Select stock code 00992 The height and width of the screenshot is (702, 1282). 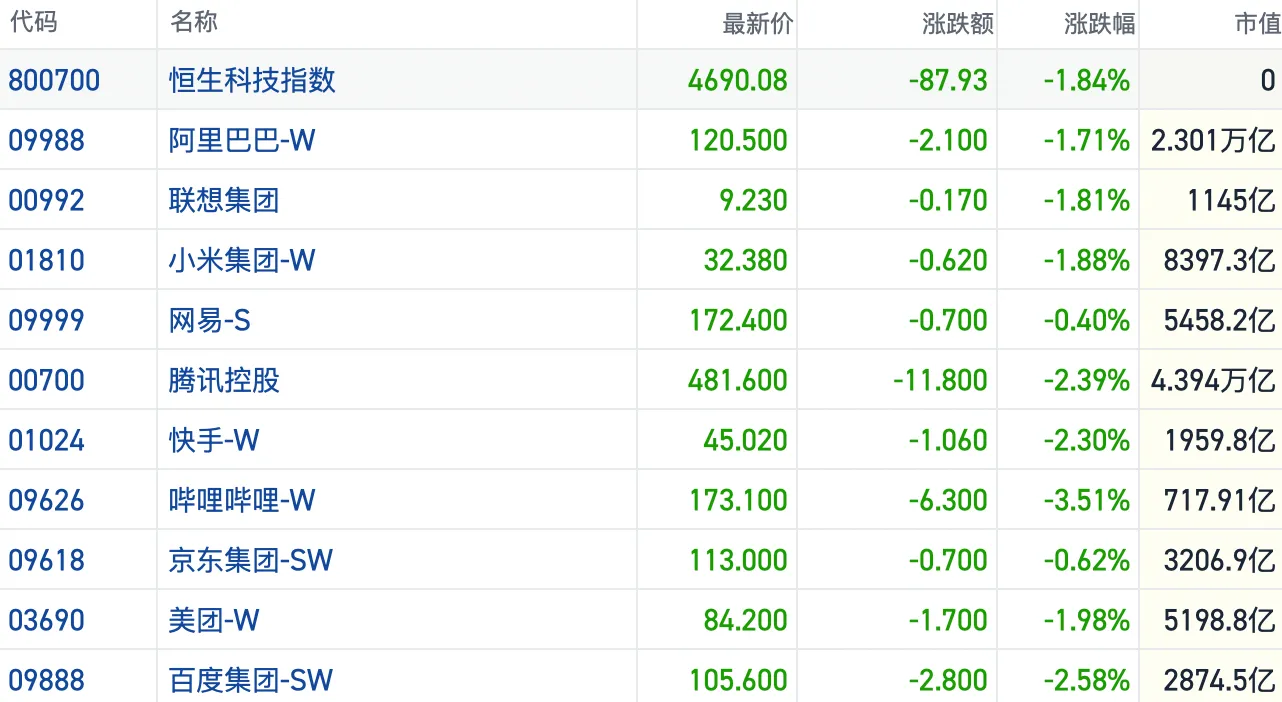point(47,200)
